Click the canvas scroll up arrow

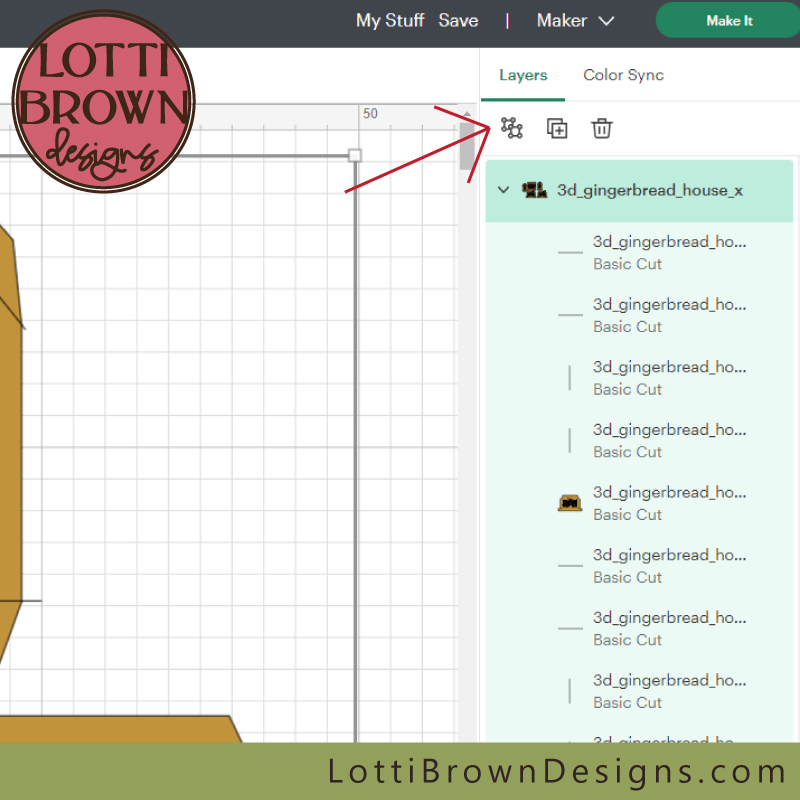[x=467, y=114]
